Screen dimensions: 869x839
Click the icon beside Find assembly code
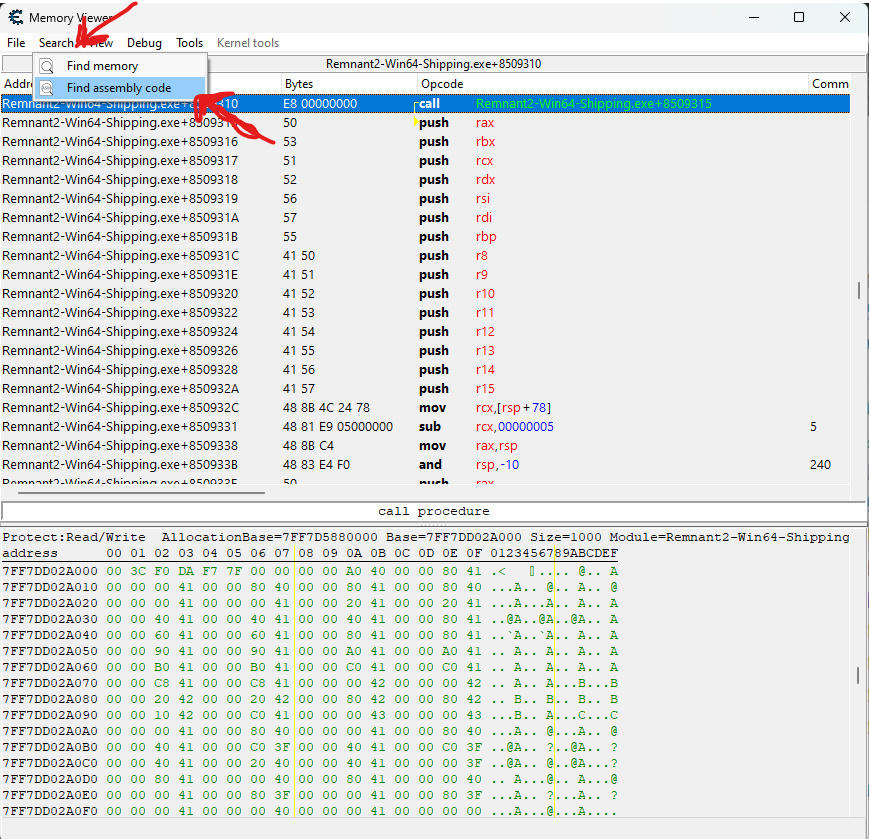47,88
